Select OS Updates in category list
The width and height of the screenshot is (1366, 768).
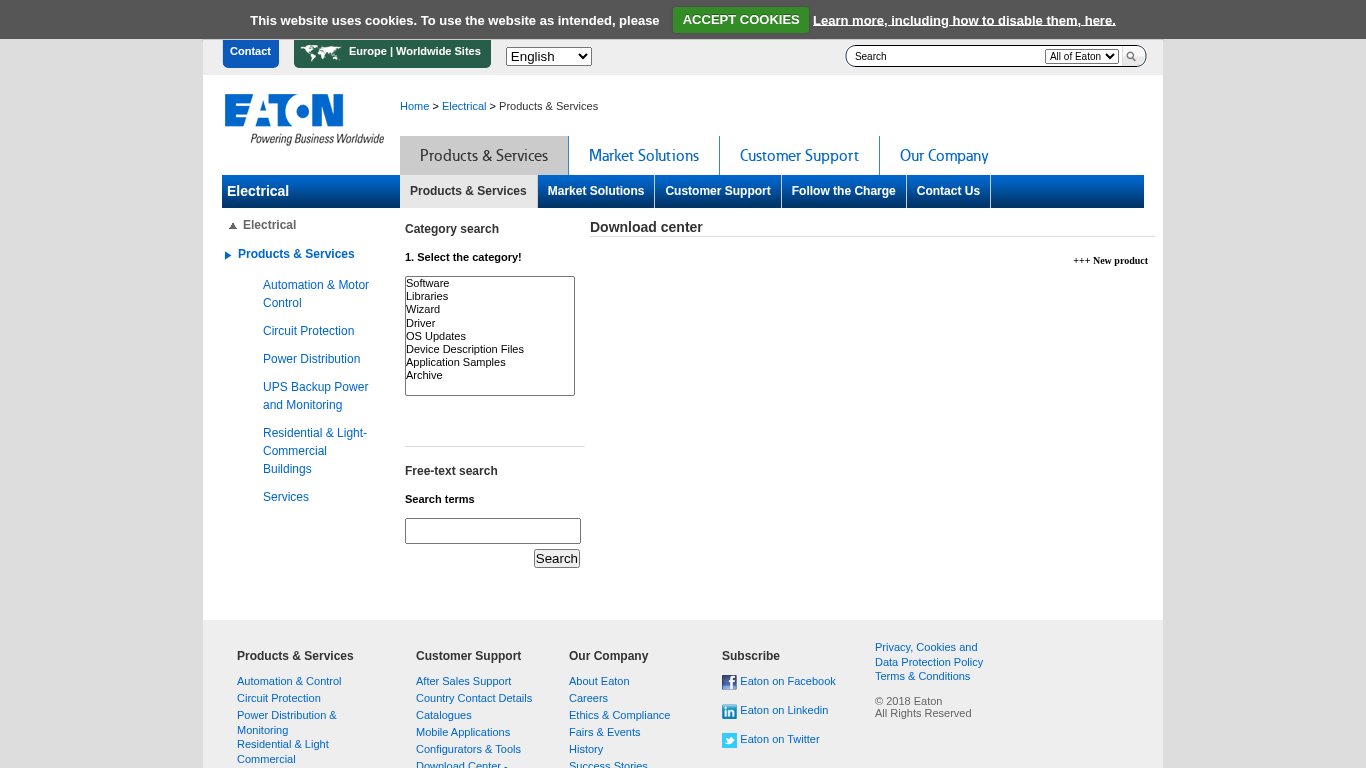tap(489, 336)
